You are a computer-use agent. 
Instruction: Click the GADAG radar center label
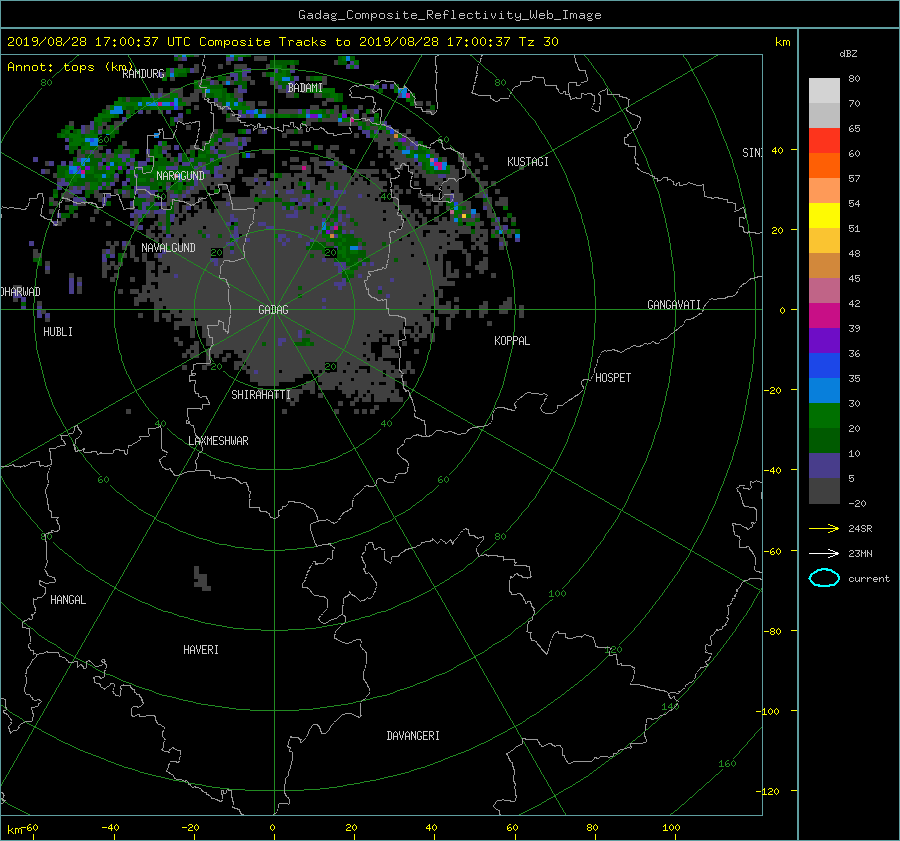tap(273, 309)
